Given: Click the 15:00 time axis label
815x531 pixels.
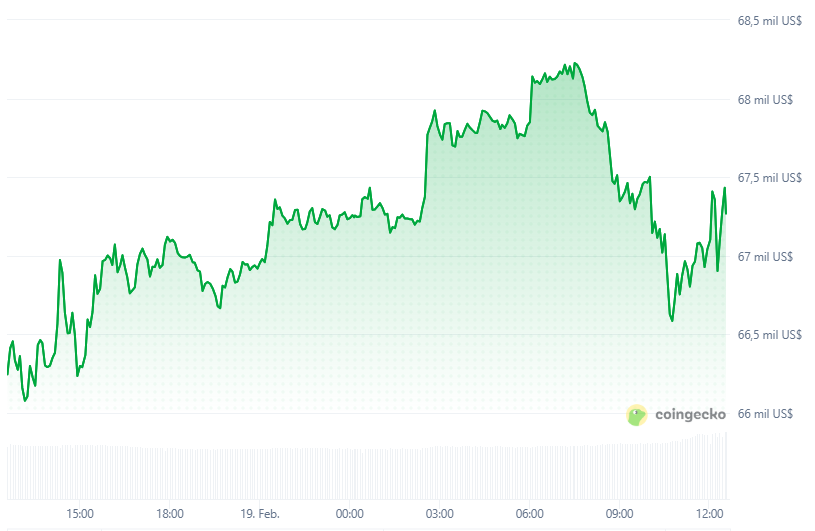Looking at the screenshot, I should 80,514.
